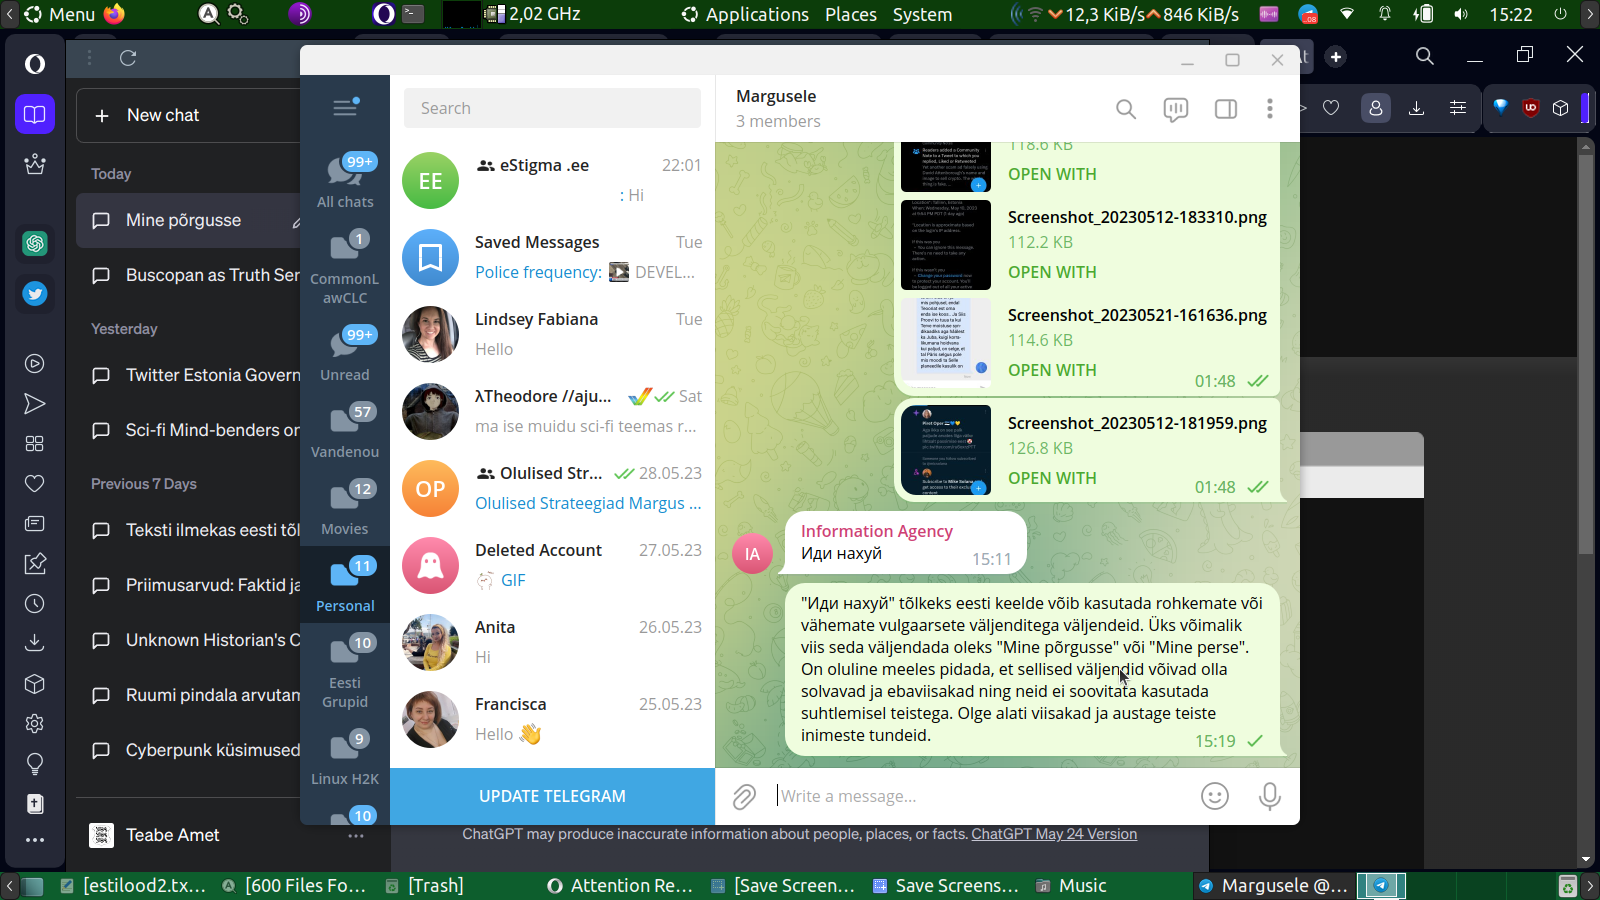Open Mine põrgusse ChatGPT conversation
Image resolution: width=1600 pixels, height=900 pixels.
tap(190, 220)
